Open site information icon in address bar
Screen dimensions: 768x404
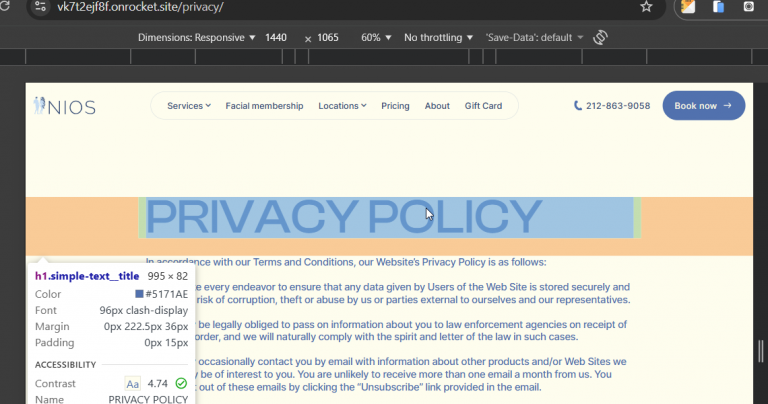click(40, 7)
